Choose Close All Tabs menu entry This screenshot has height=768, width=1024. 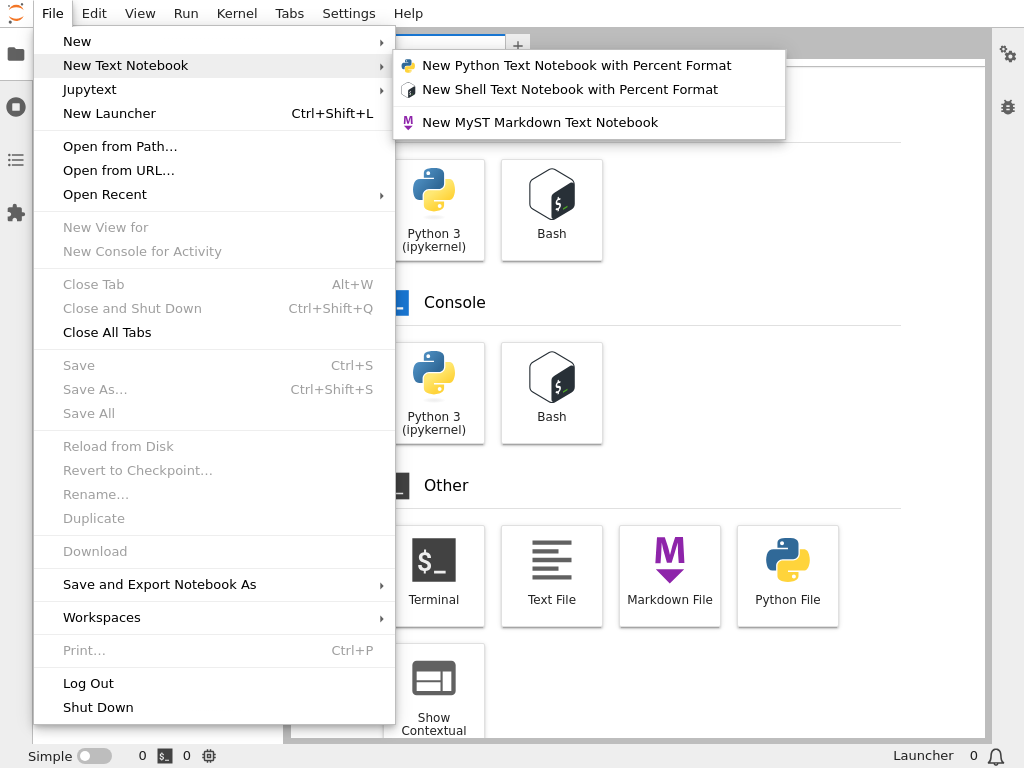[214, 332]
